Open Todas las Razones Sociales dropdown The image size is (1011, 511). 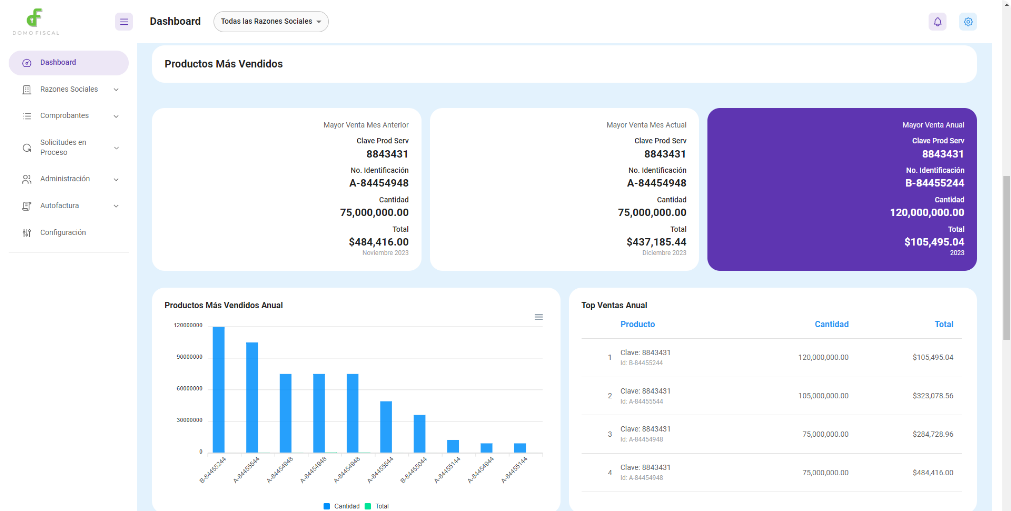[x=271, y=21]
